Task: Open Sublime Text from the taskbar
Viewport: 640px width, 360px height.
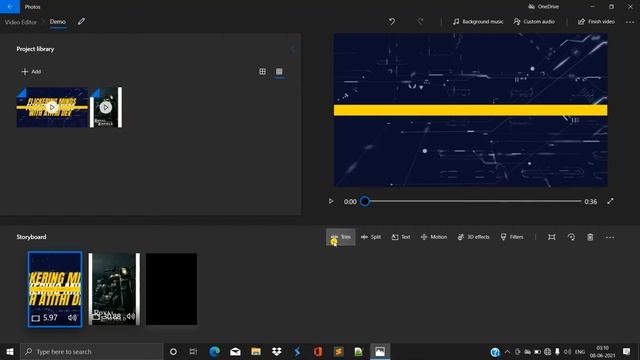Action: tap(338, 351)
